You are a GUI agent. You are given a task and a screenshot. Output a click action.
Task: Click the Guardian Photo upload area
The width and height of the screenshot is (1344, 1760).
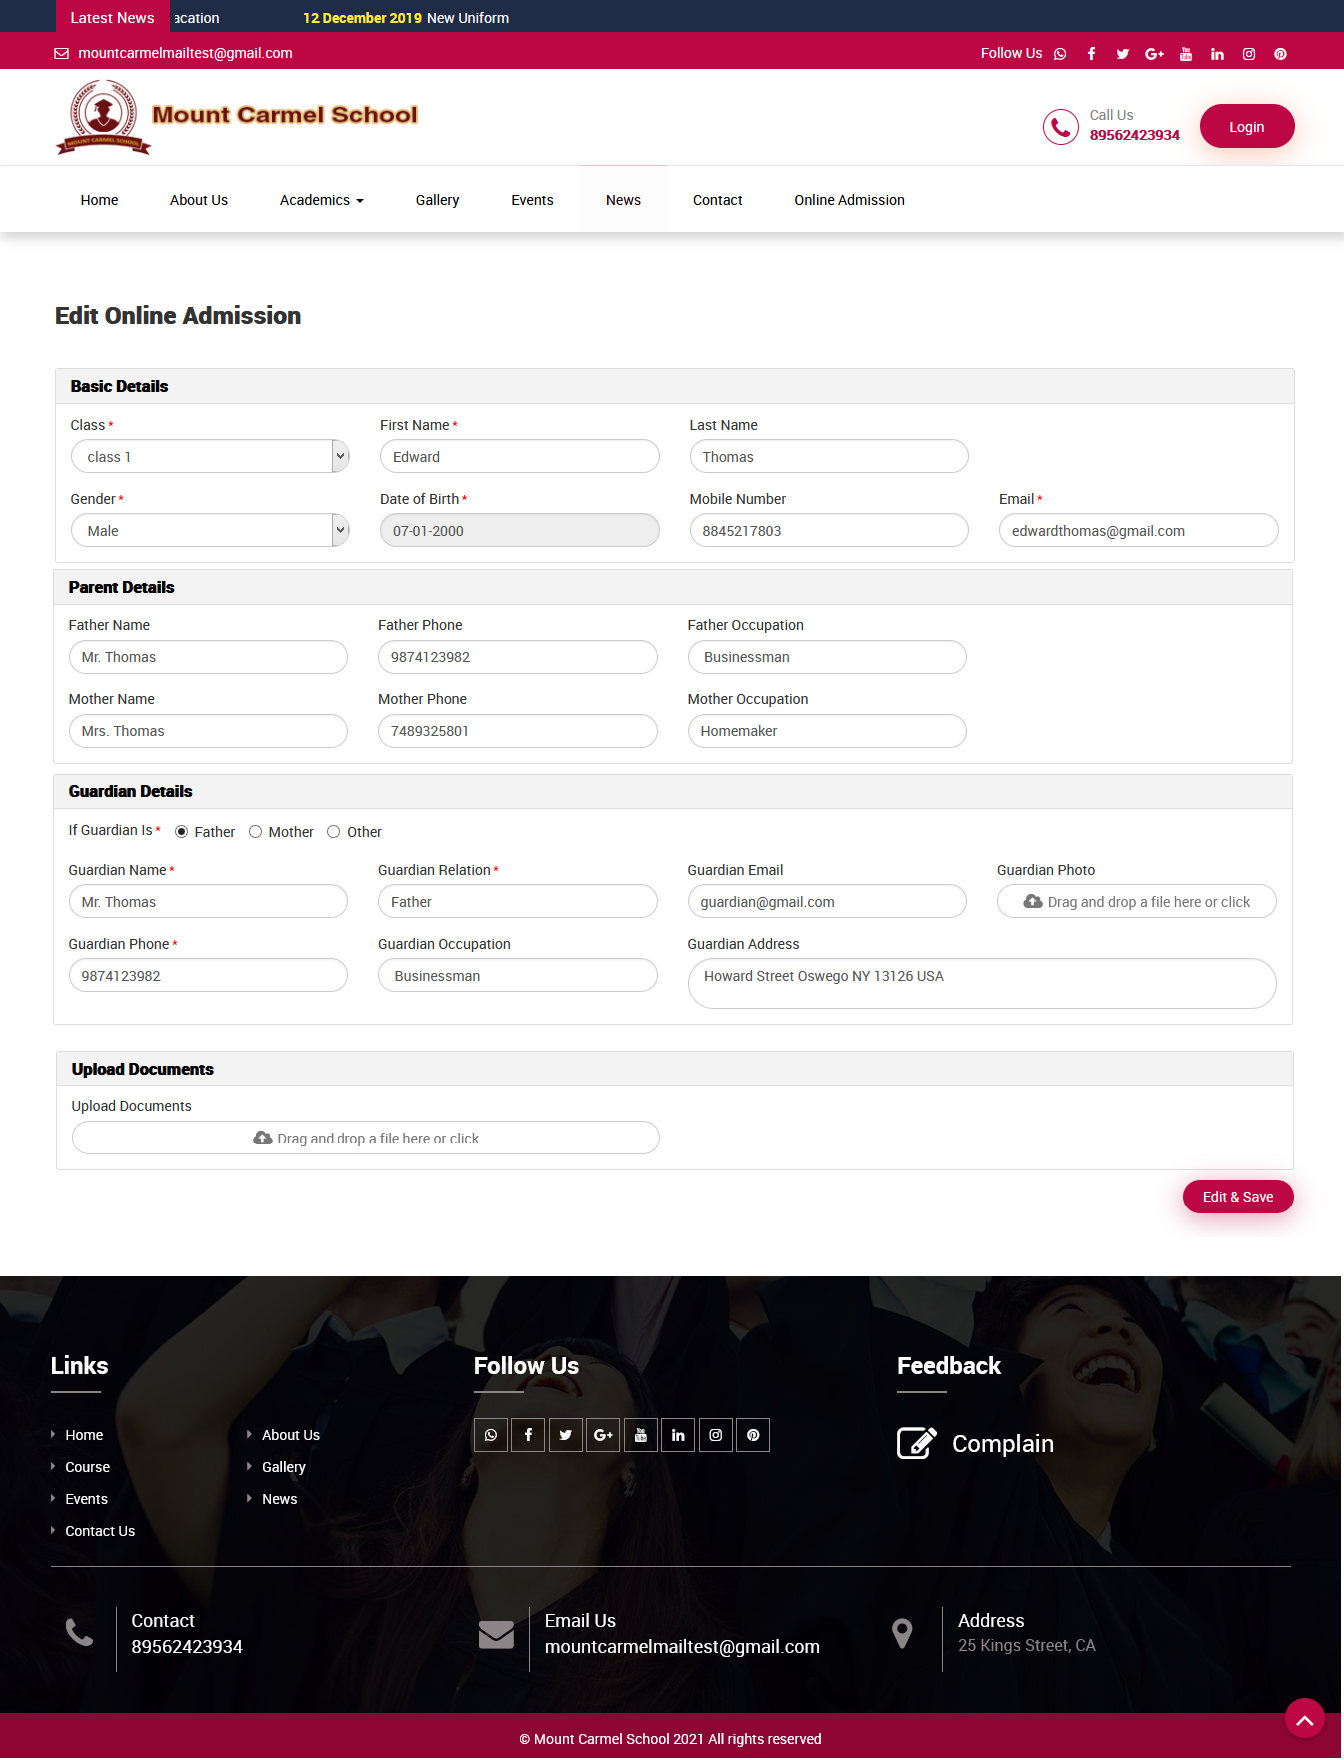click(x=1136, y=902)
